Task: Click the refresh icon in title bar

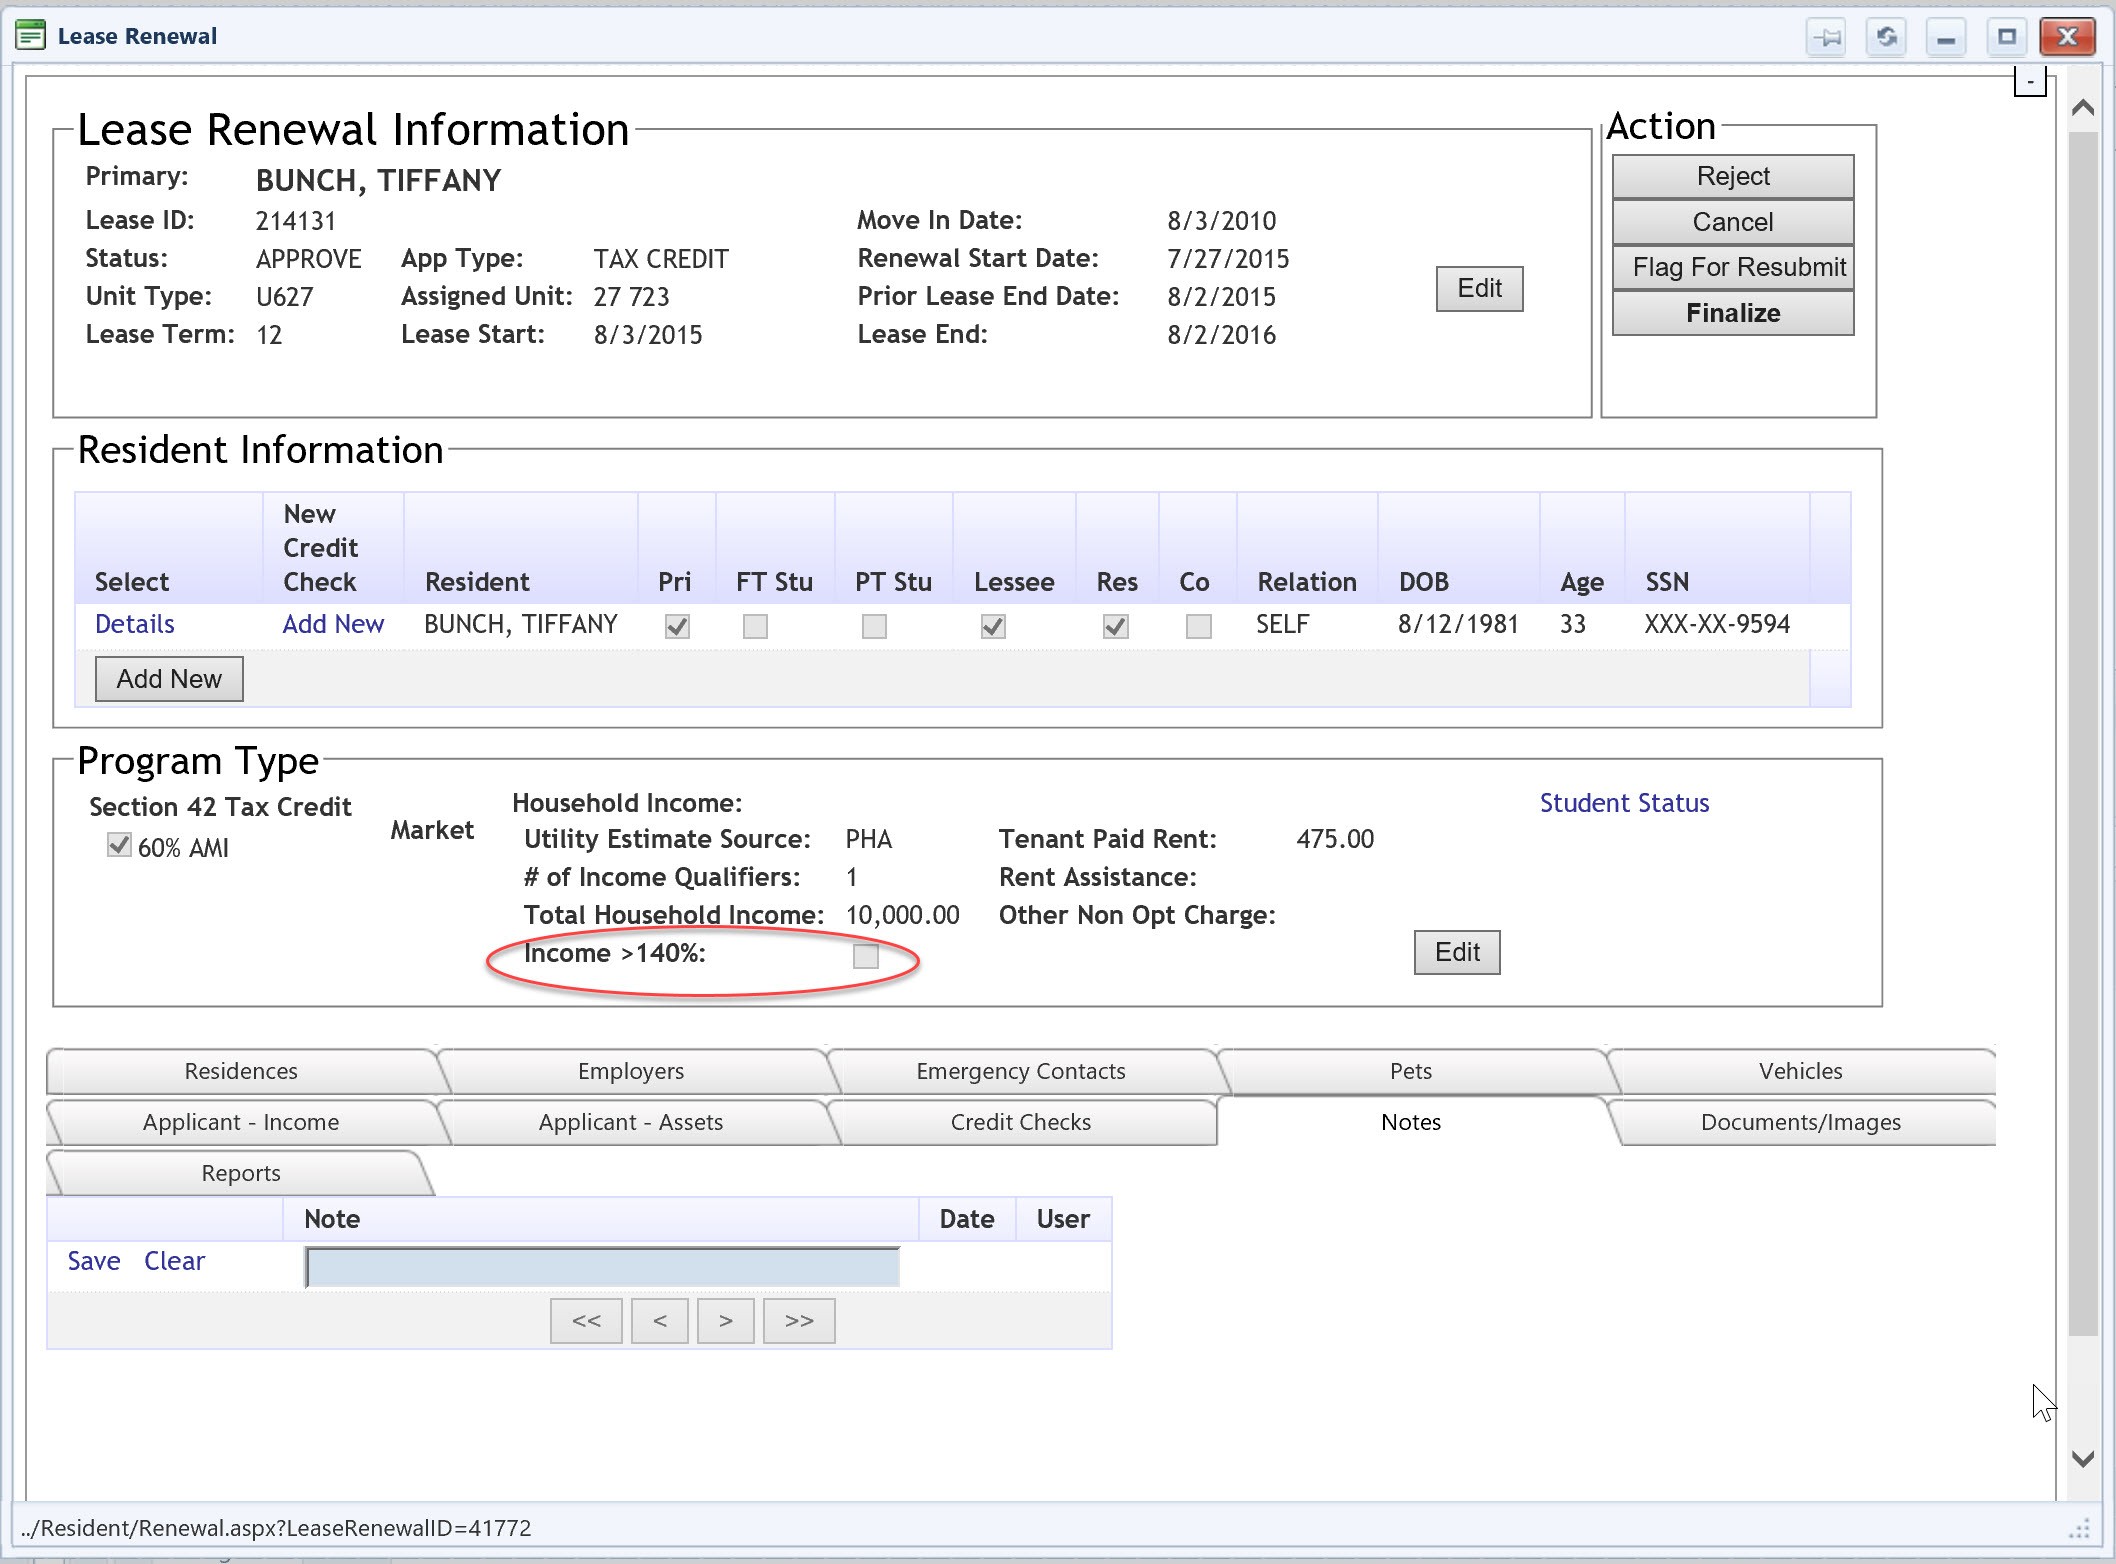Action: coord(1886,38)
